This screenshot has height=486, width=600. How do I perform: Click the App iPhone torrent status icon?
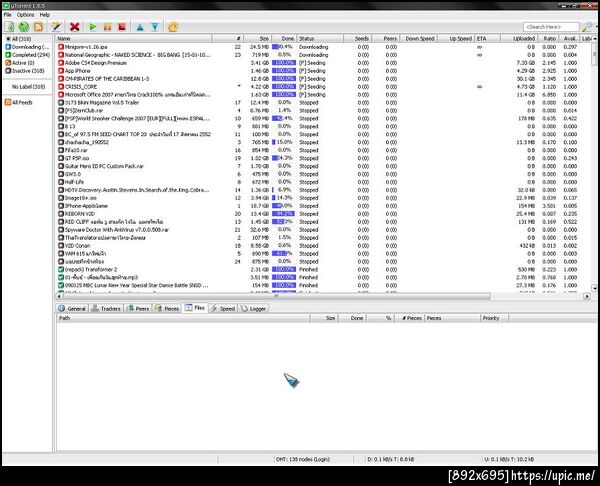pyautogui.click(x=61, y=71)
